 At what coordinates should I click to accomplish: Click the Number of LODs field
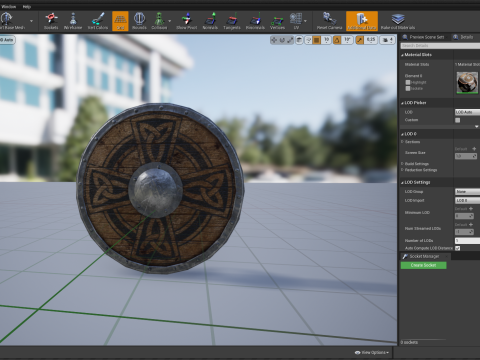click(467, 241)
